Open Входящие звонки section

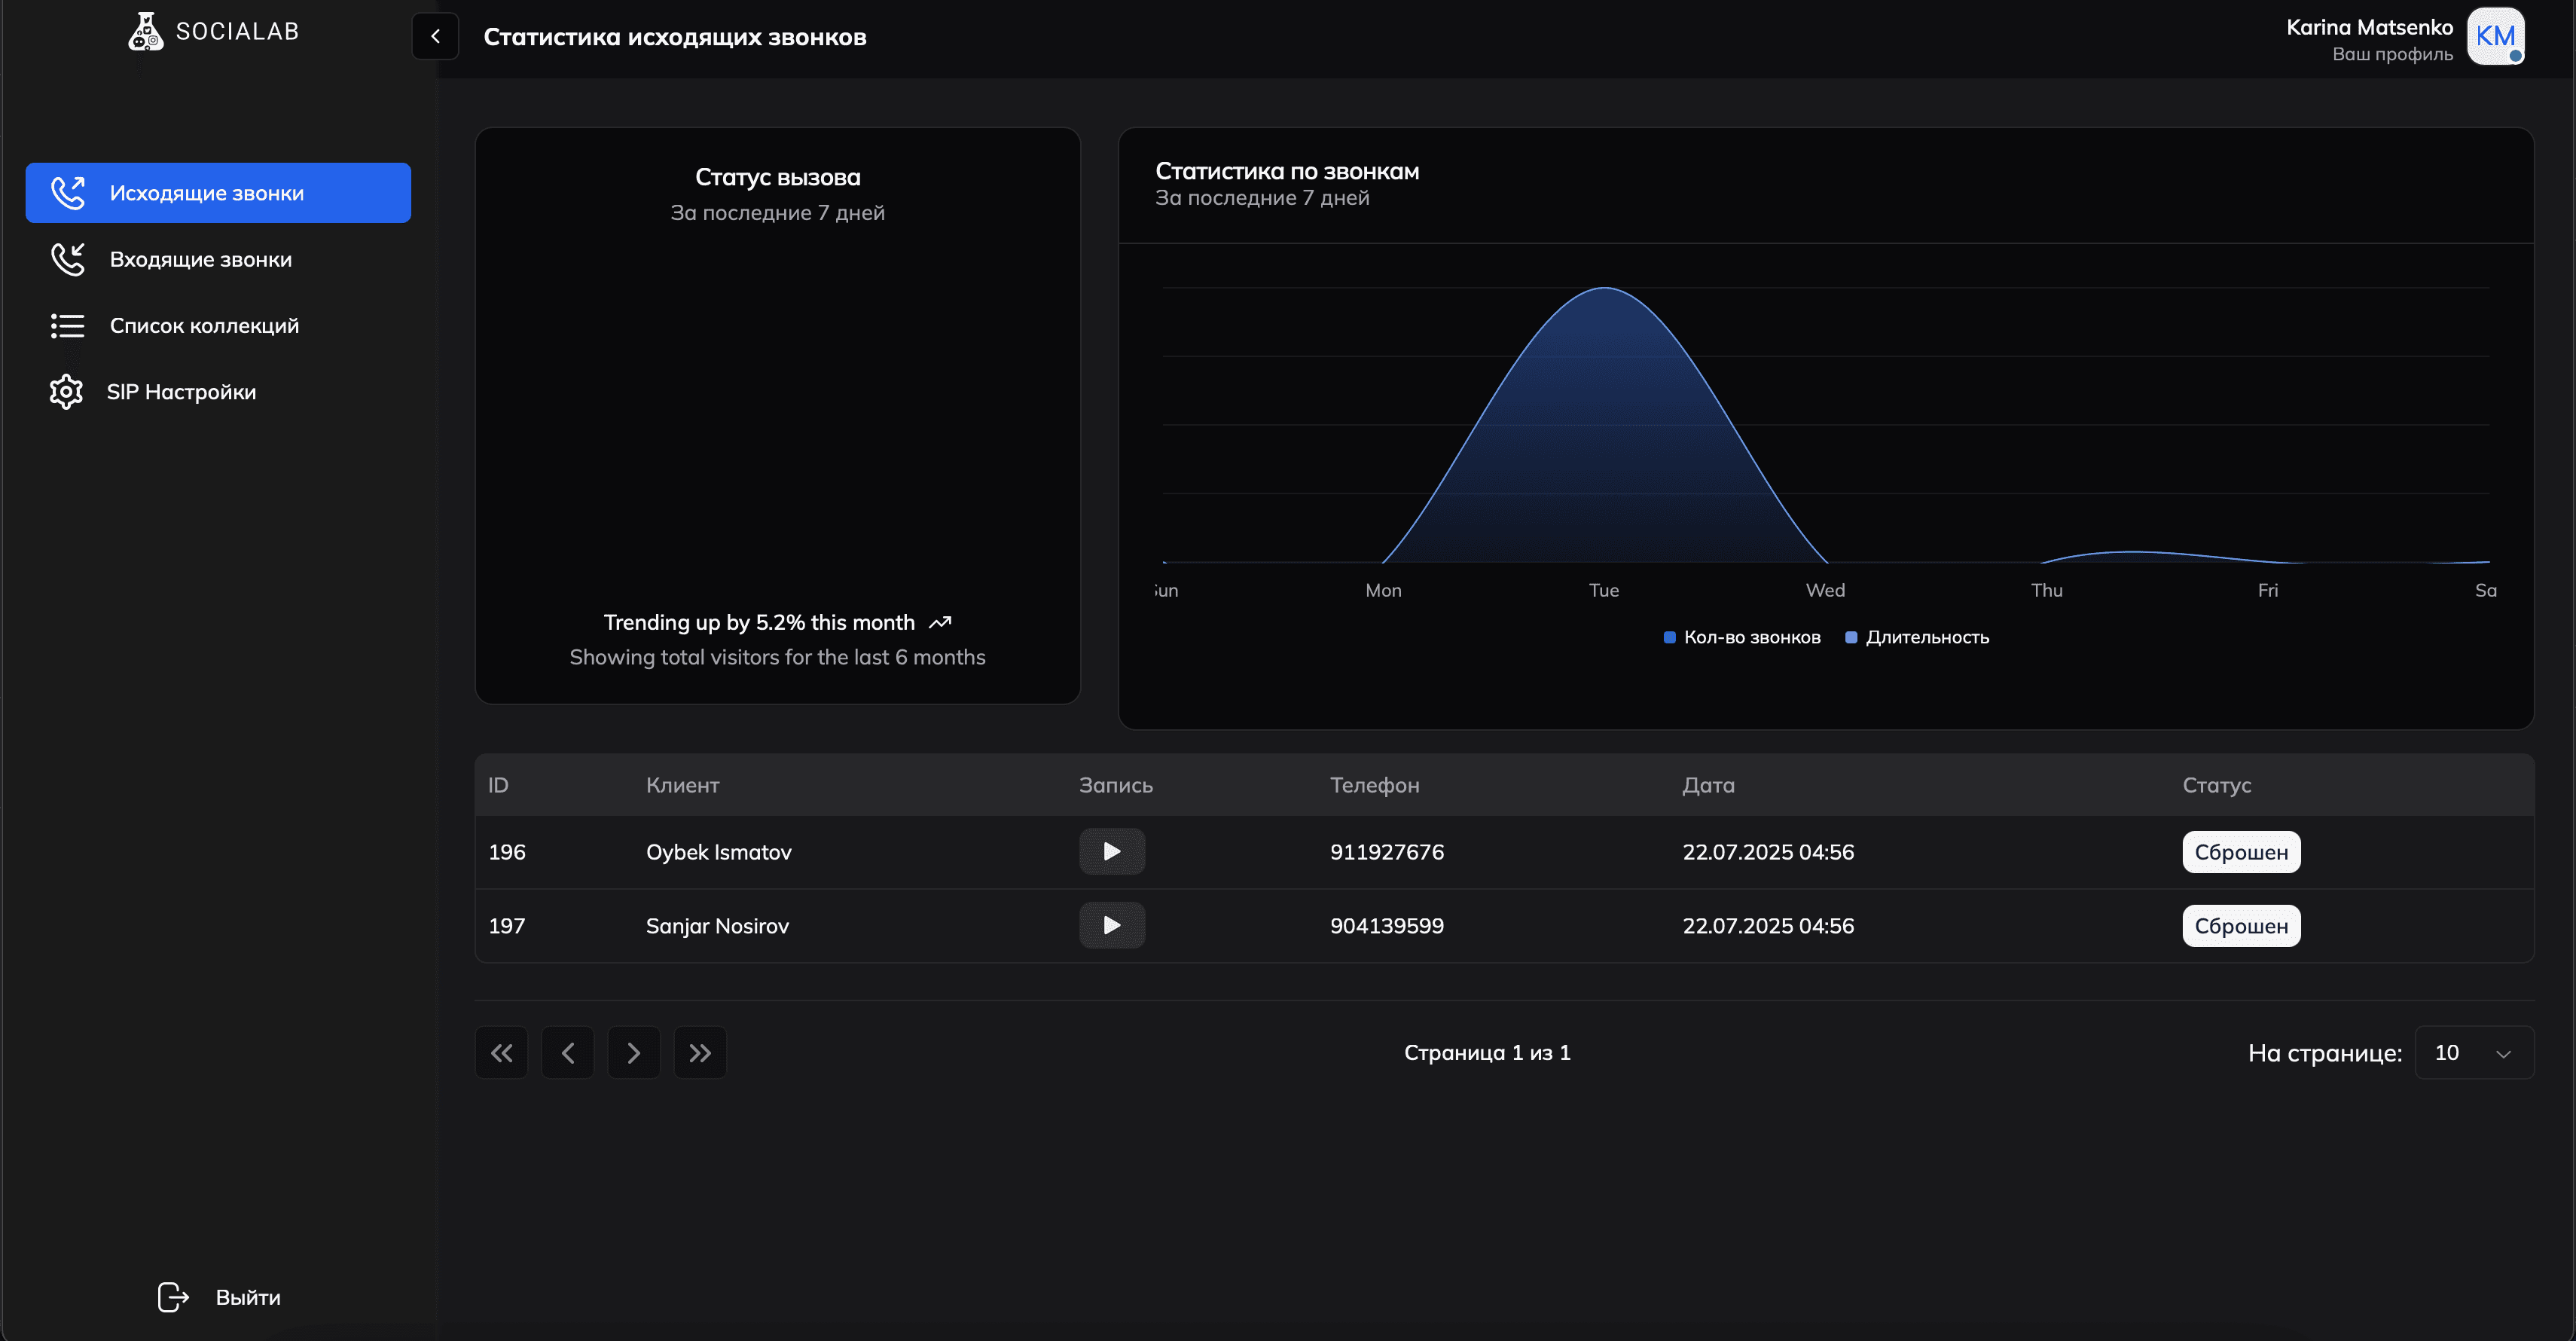[x=200, y=259]
